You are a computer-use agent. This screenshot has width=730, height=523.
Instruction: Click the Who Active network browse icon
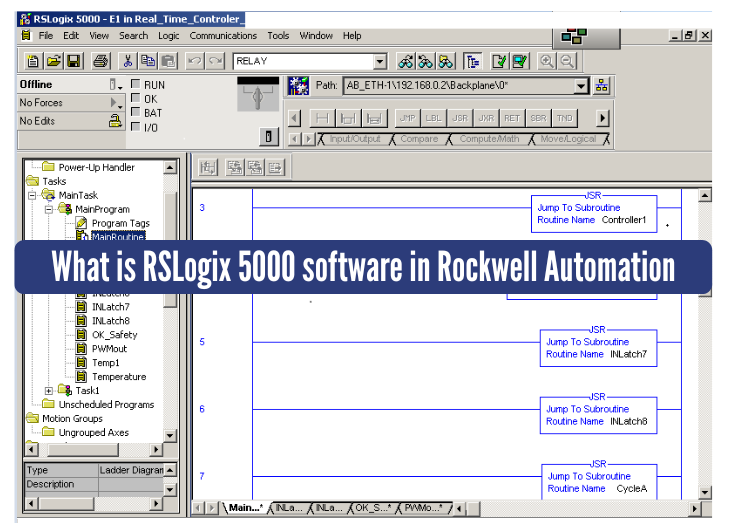(602, 86)
